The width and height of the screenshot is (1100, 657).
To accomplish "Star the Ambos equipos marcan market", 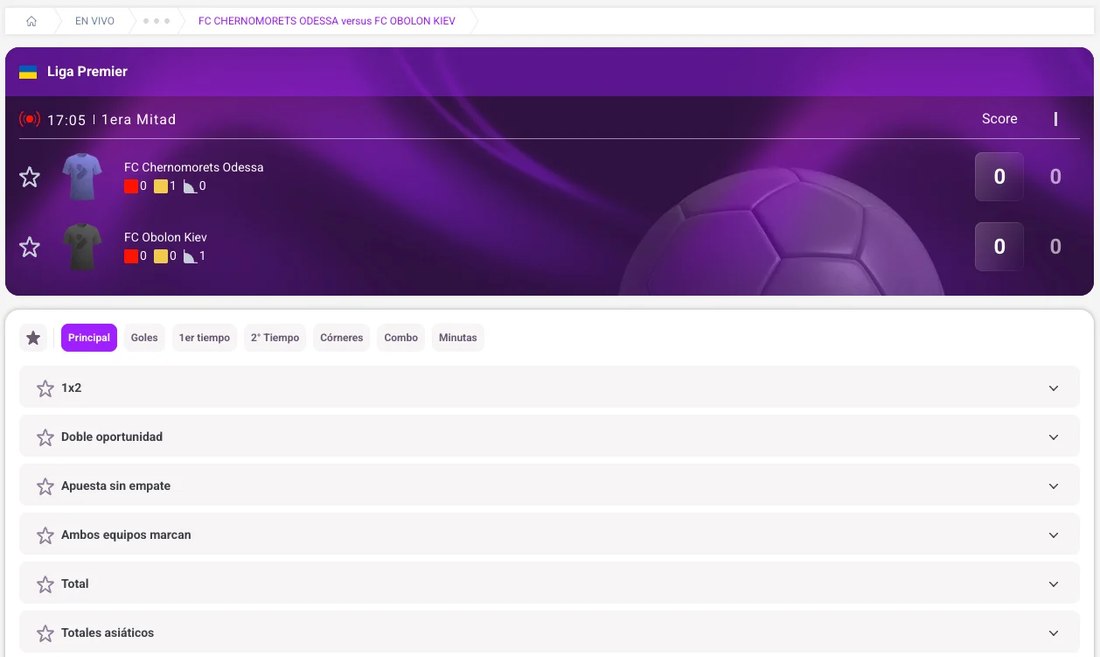I will [x=46, y=536].
